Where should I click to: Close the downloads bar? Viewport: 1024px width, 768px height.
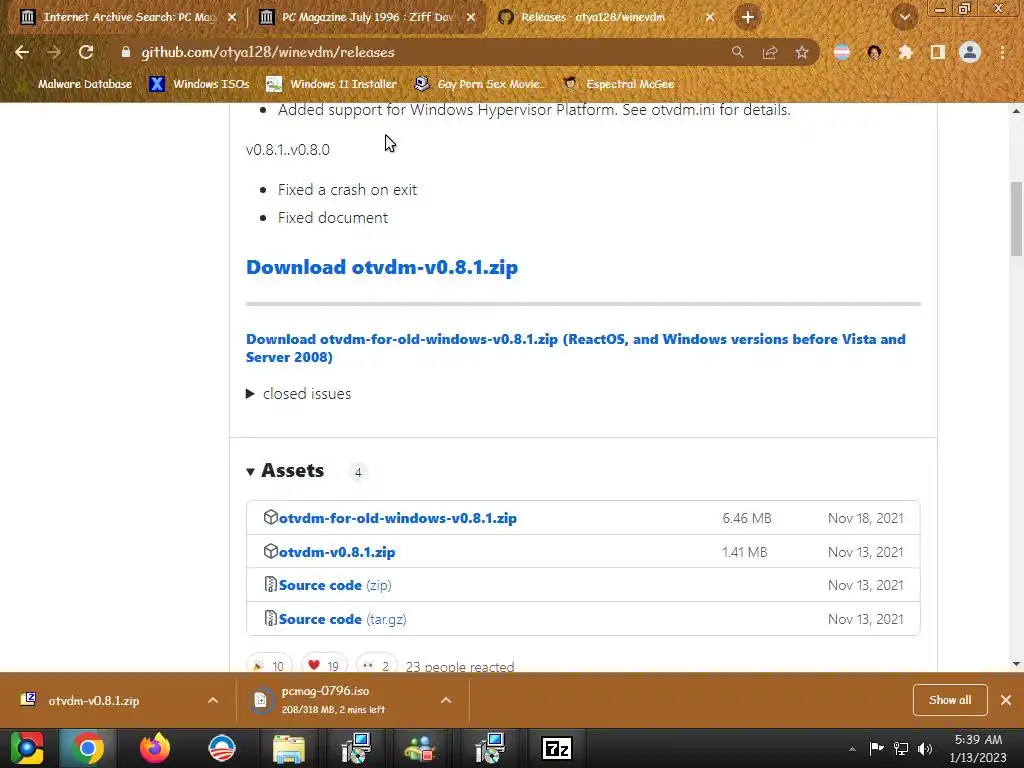click(1006, 700)
